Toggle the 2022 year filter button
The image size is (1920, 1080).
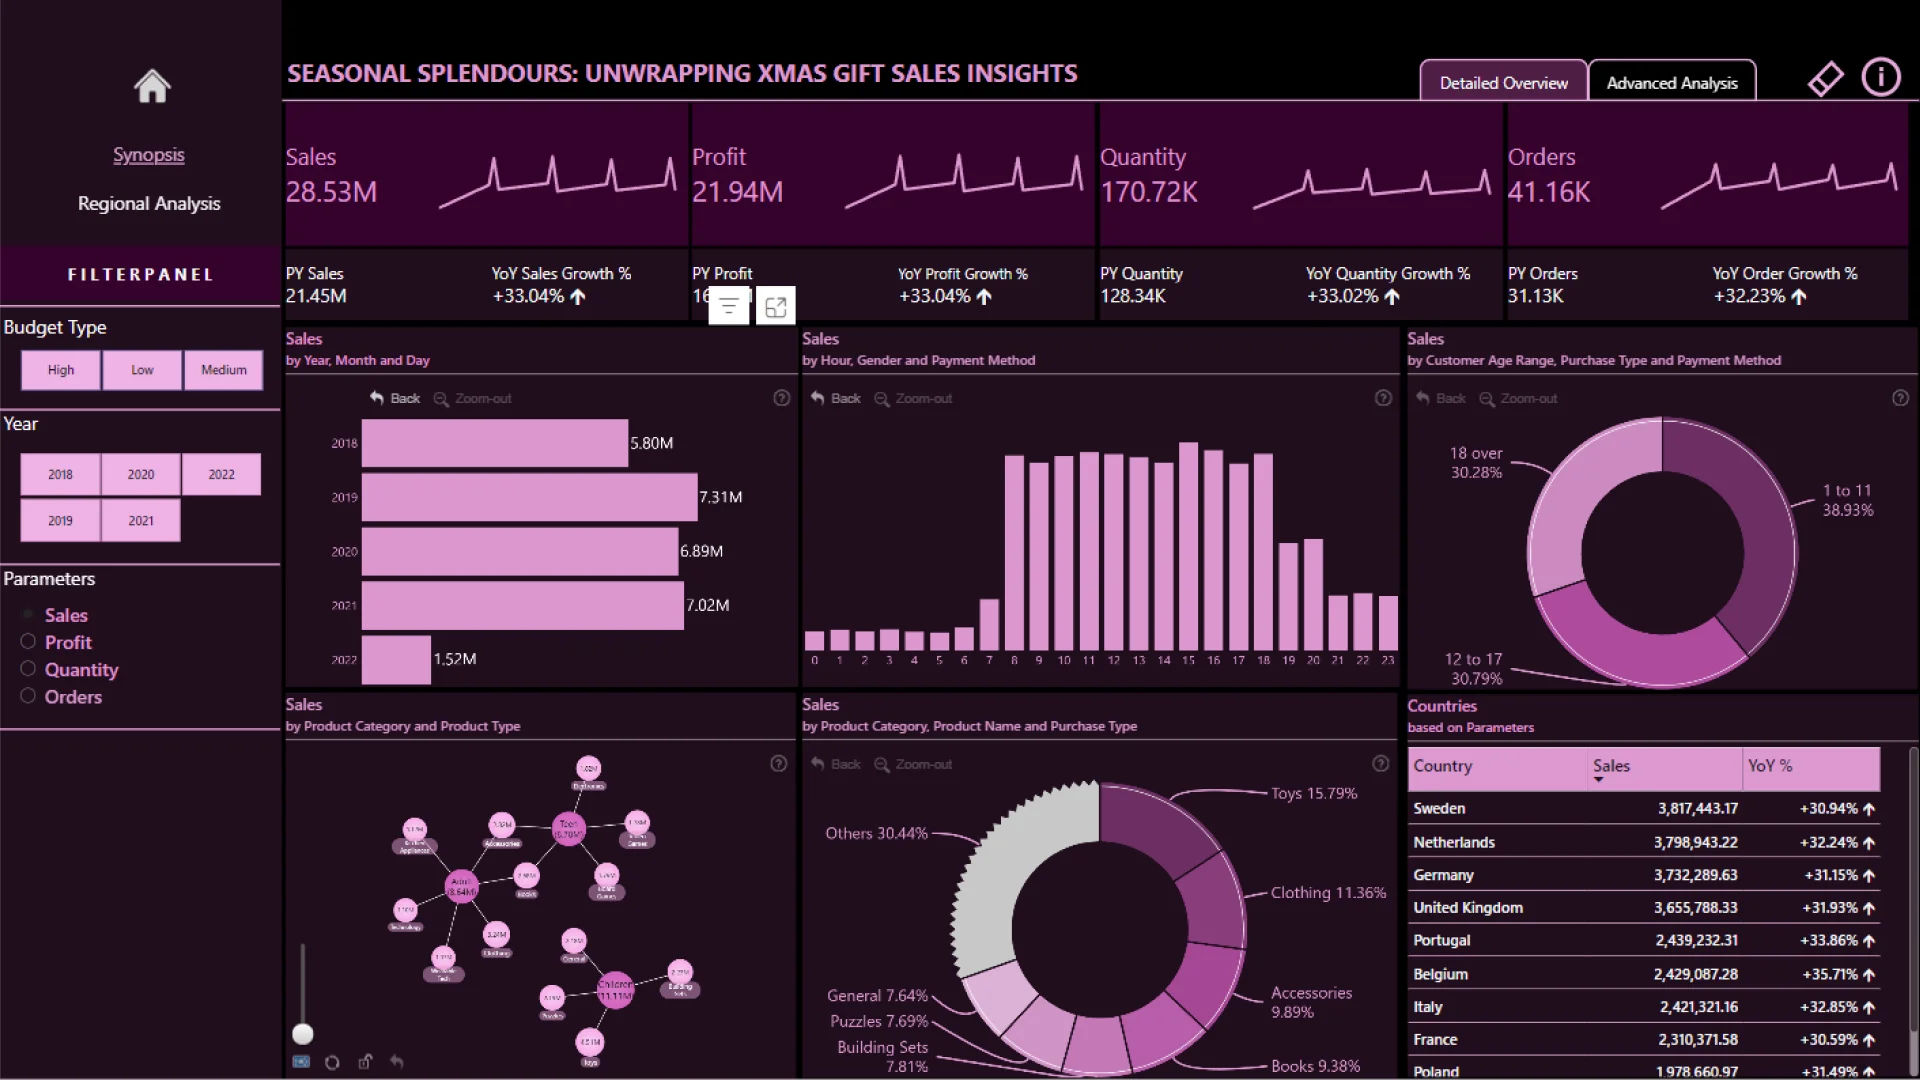[x=221, y=474]
